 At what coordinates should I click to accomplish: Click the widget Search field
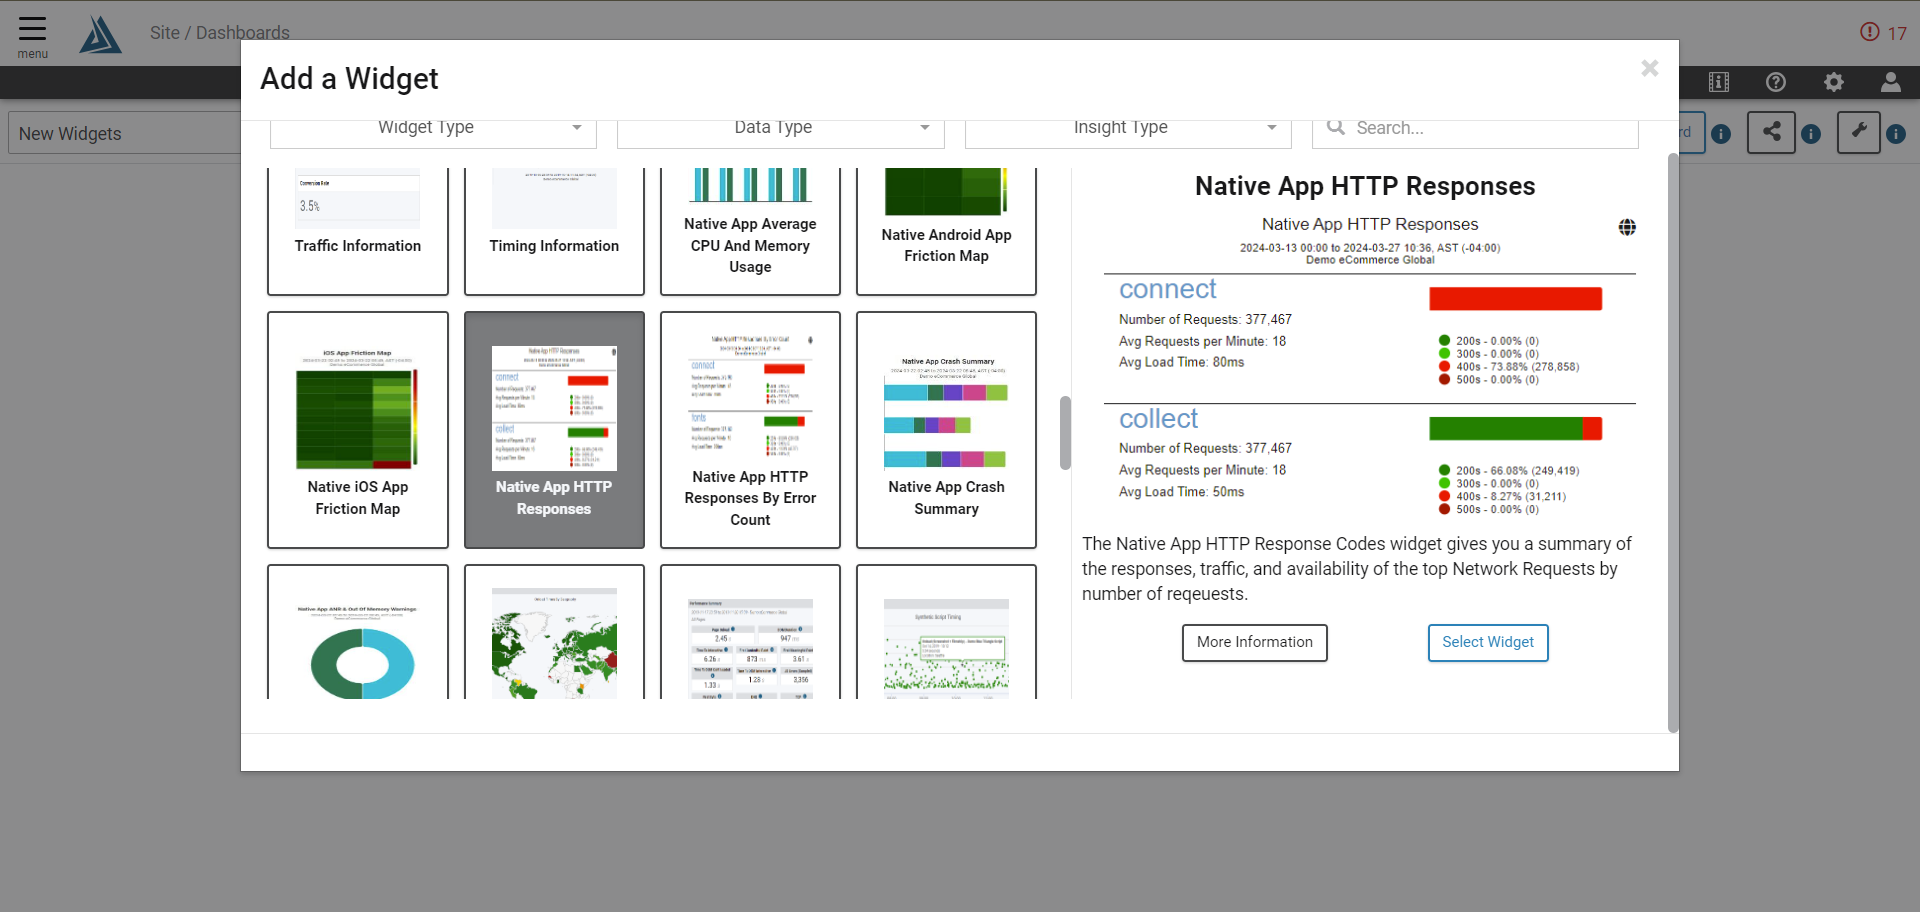[1480, 128]
